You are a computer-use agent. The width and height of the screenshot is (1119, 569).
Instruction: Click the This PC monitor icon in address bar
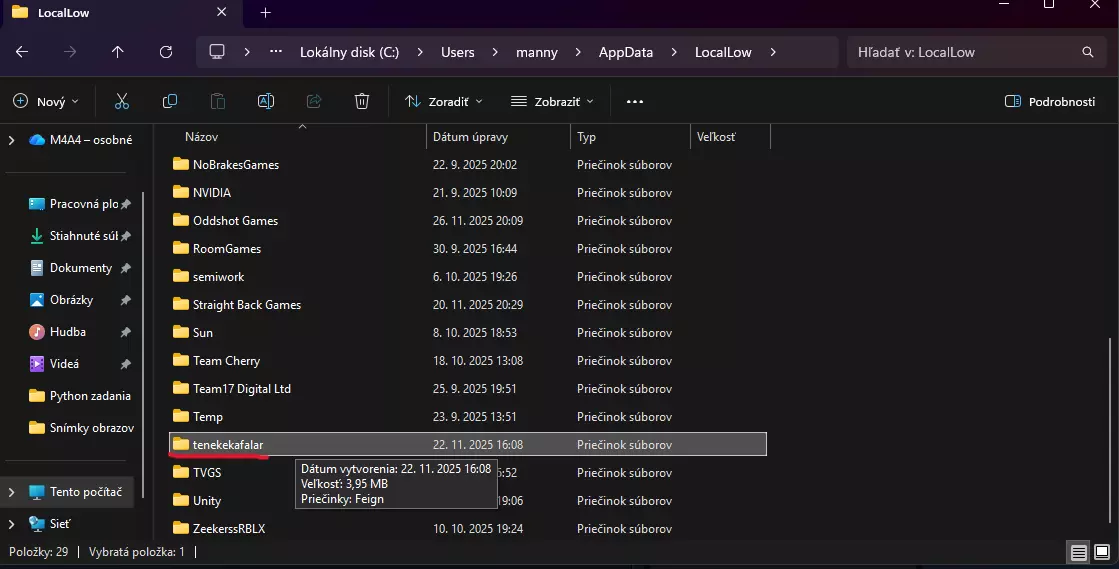pyautogui.click(x=217, y=52)
